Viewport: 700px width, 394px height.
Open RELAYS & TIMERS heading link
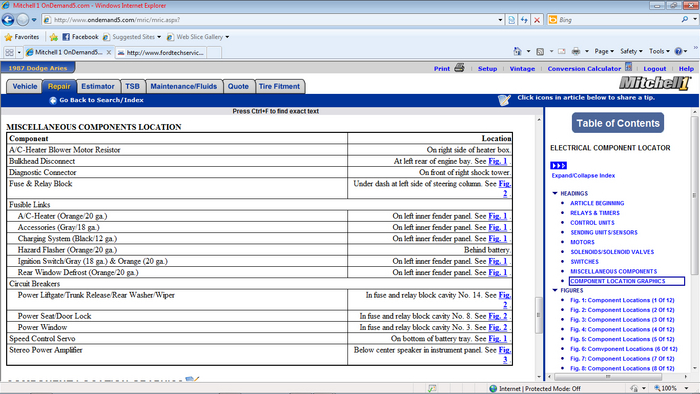click(595, 213)
